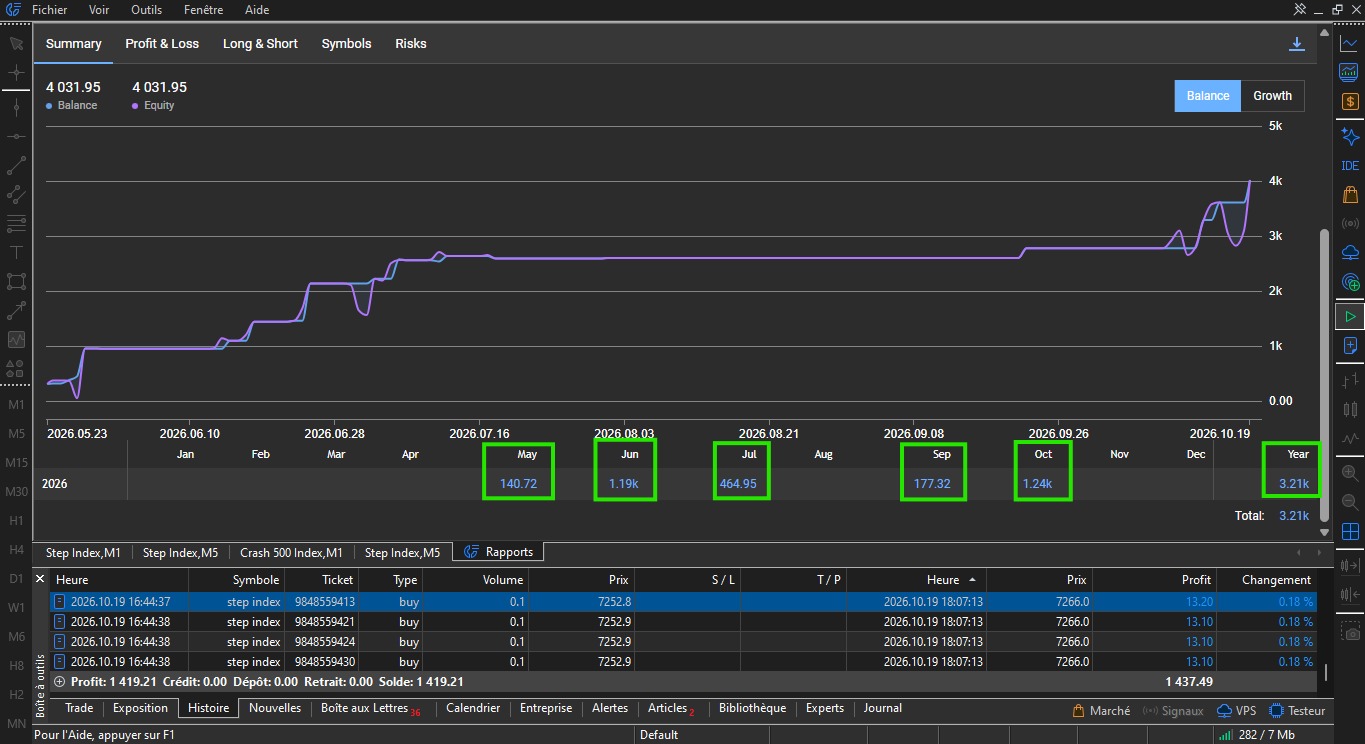Open the Market shopping bag icon
The image size is (1365, 744).
1350,194
